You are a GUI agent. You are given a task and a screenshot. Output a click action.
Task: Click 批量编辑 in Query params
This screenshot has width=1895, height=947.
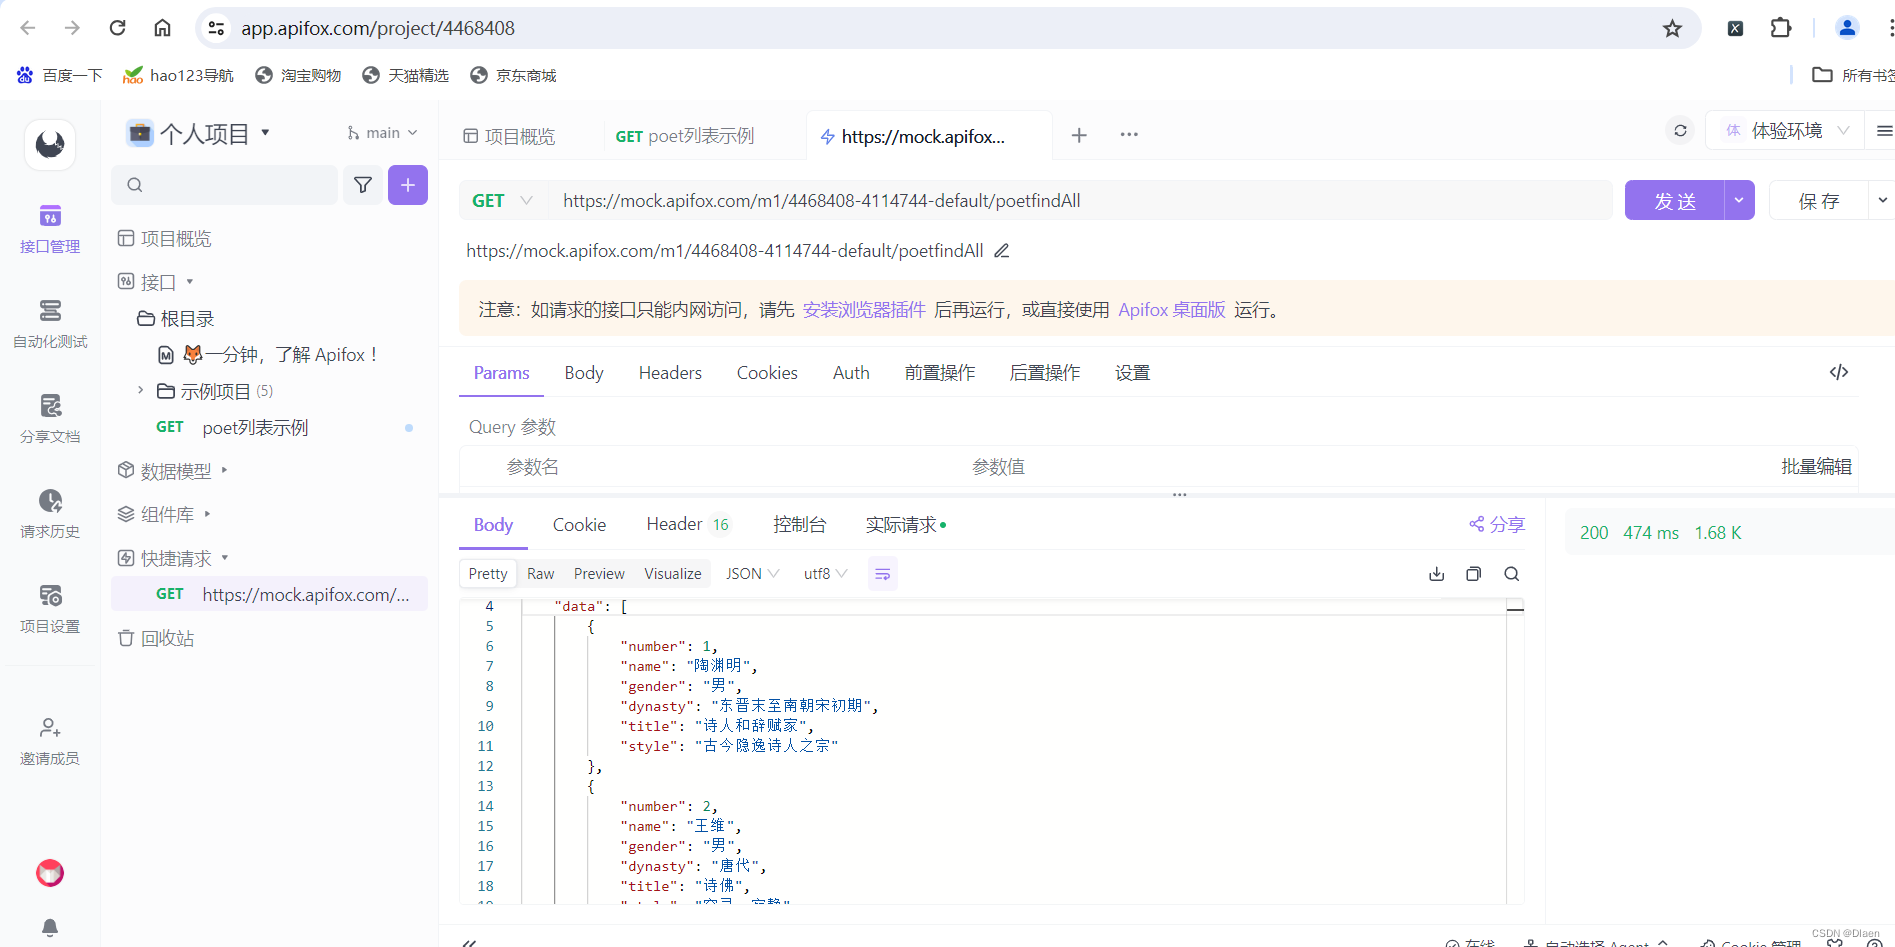coord(1816,467)
